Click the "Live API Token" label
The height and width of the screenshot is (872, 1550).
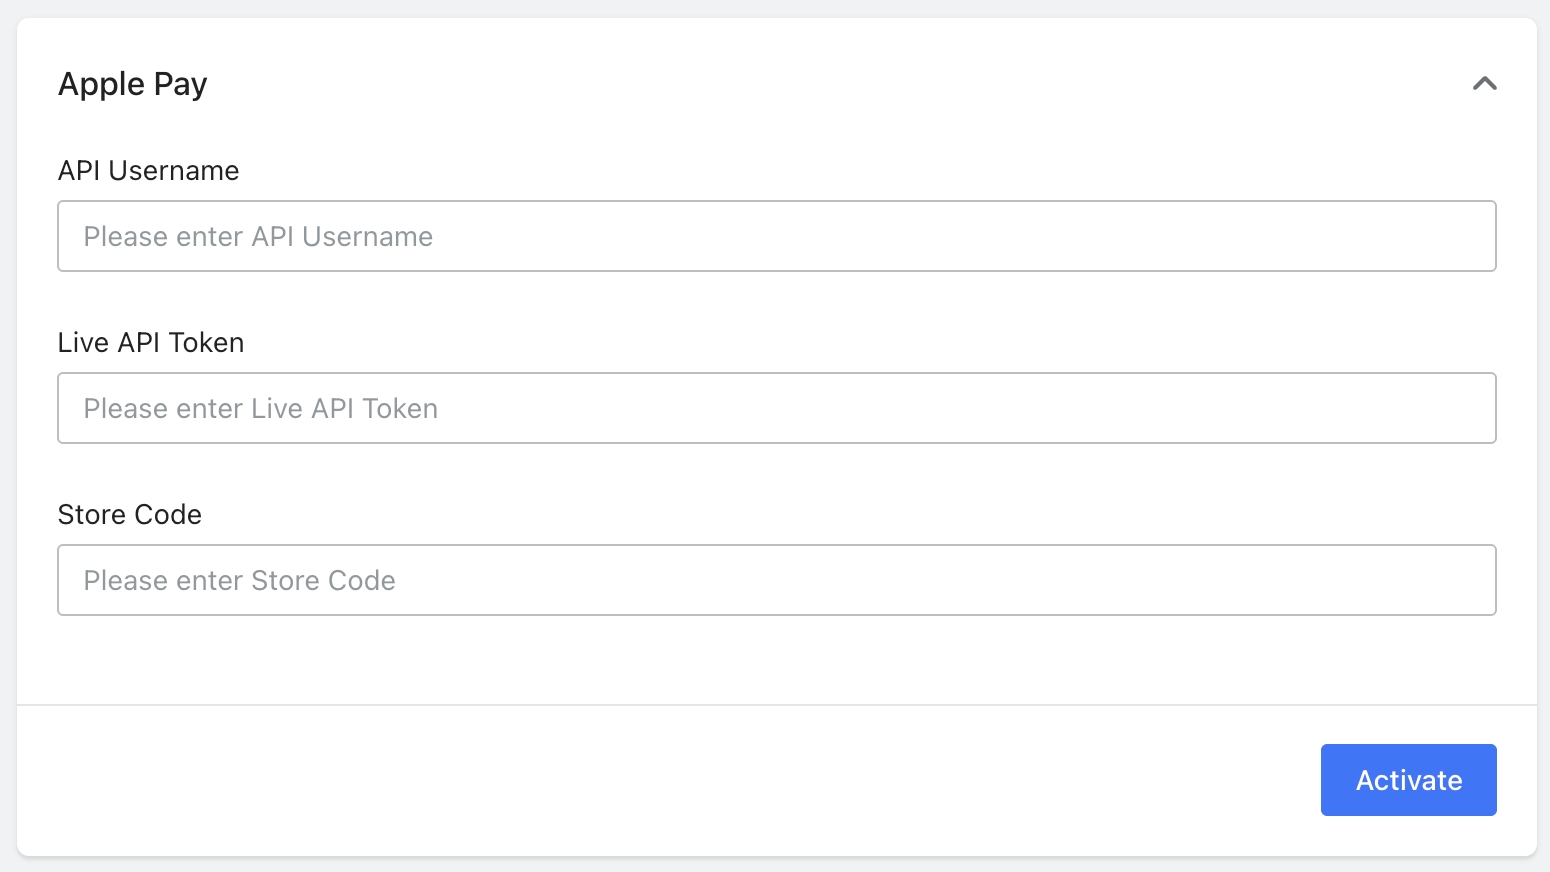[x=151, y=343]
